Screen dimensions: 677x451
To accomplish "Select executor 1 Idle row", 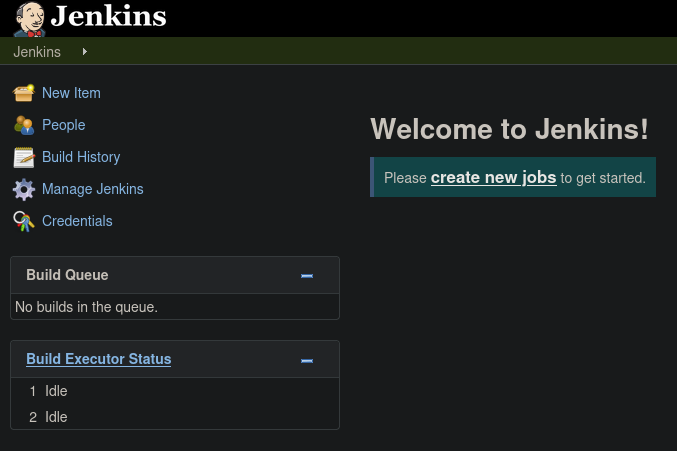I will point(175,391).
